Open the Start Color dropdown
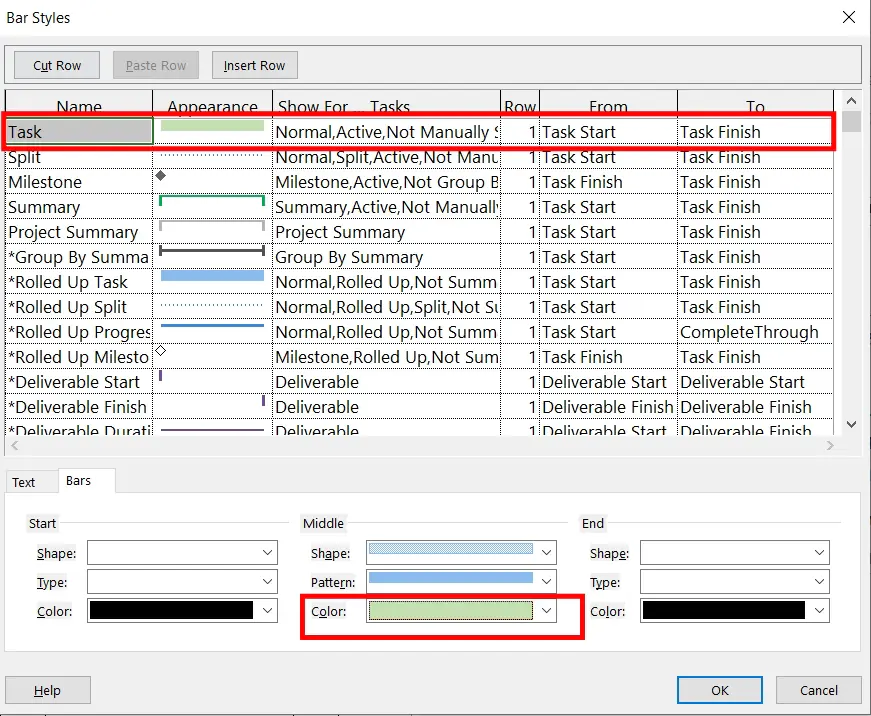Screen dimensions: 871x716 coord(267,610)
